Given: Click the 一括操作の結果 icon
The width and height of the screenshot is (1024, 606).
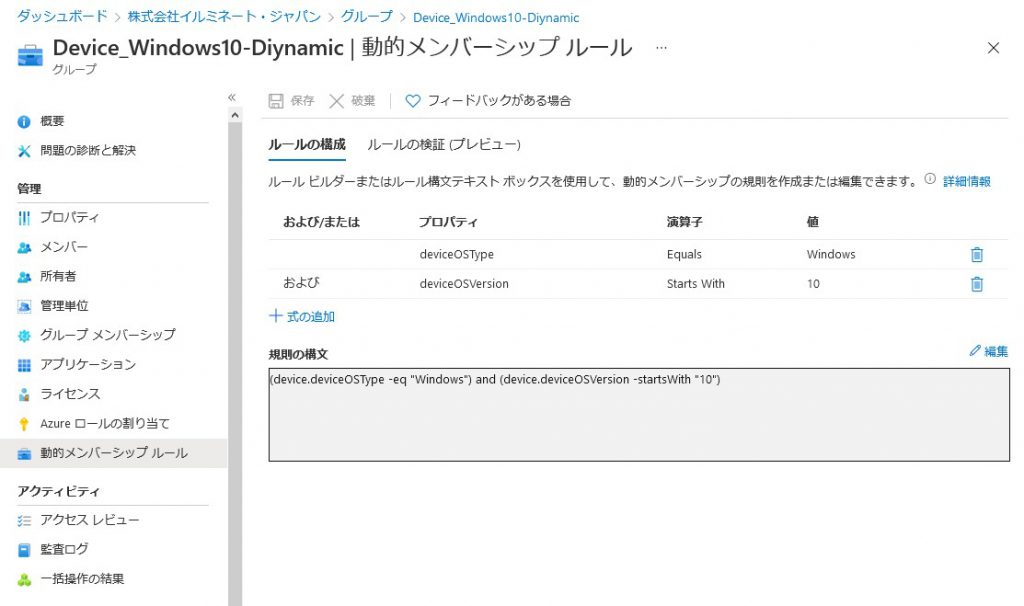Looking at the screenshot, I should click(x=24, y=579).
